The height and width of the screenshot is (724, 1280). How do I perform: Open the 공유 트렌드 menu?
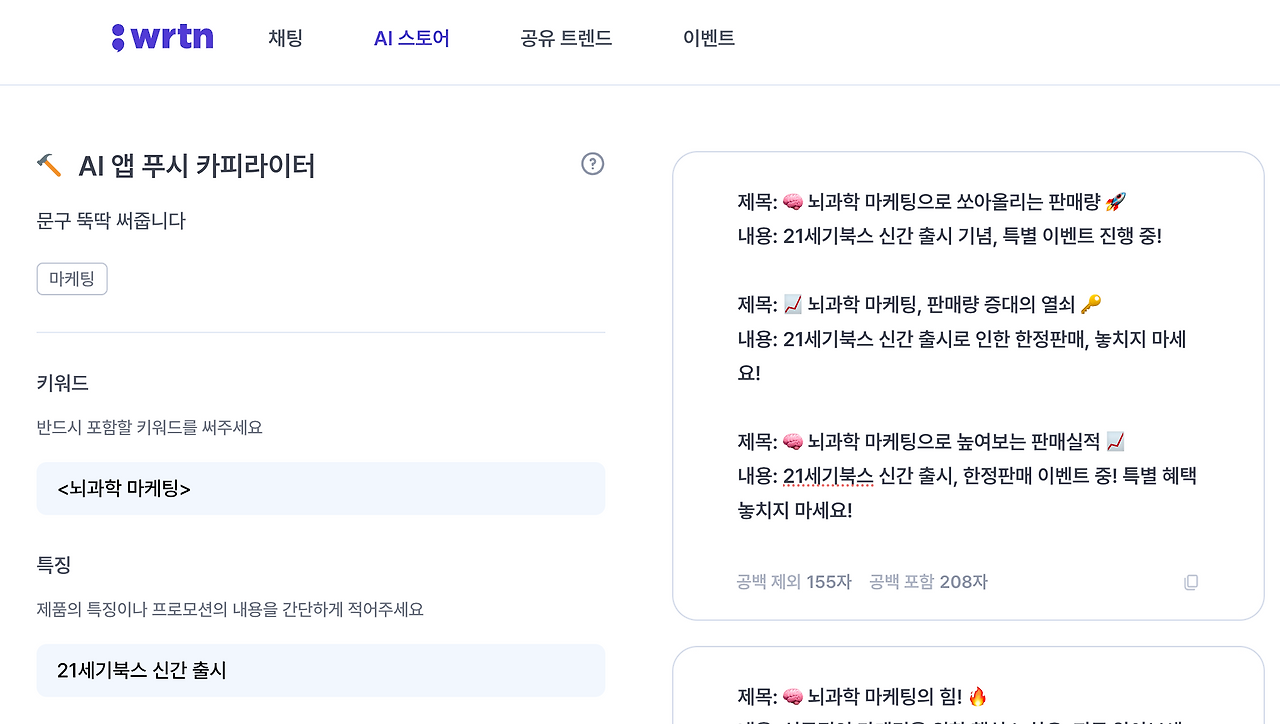(566, 37)
